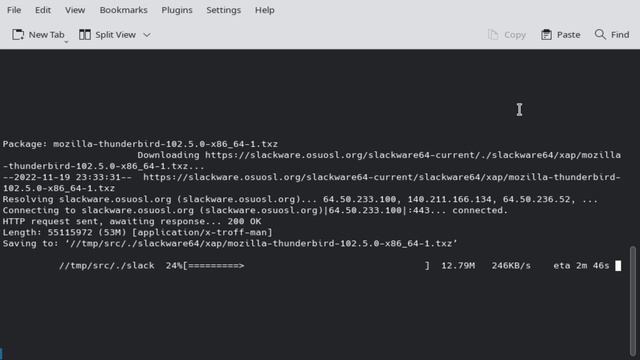The image size is (640, 360).
Task: Open the Settings menu
Action: 223,10
